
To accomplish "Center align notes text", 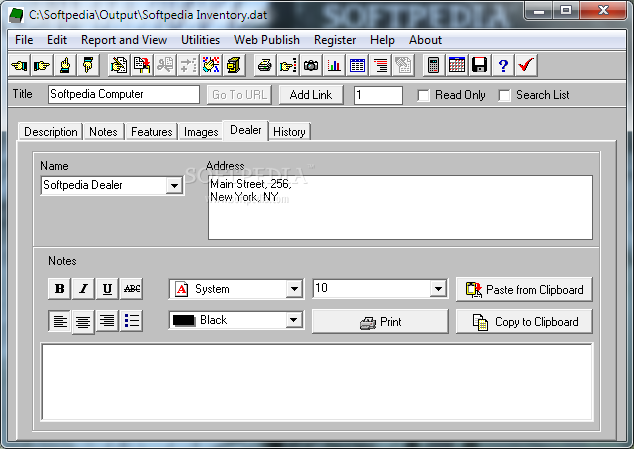I will pyautogui.click(x=83, y=322).
